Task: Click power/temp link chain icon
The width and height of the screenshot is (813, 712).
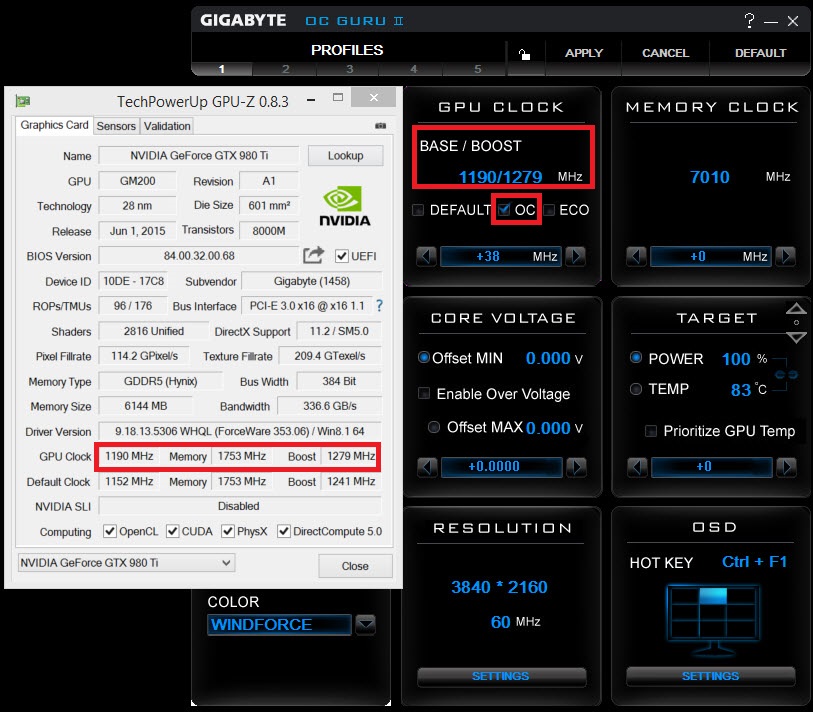Action: (x=786, y=374)
